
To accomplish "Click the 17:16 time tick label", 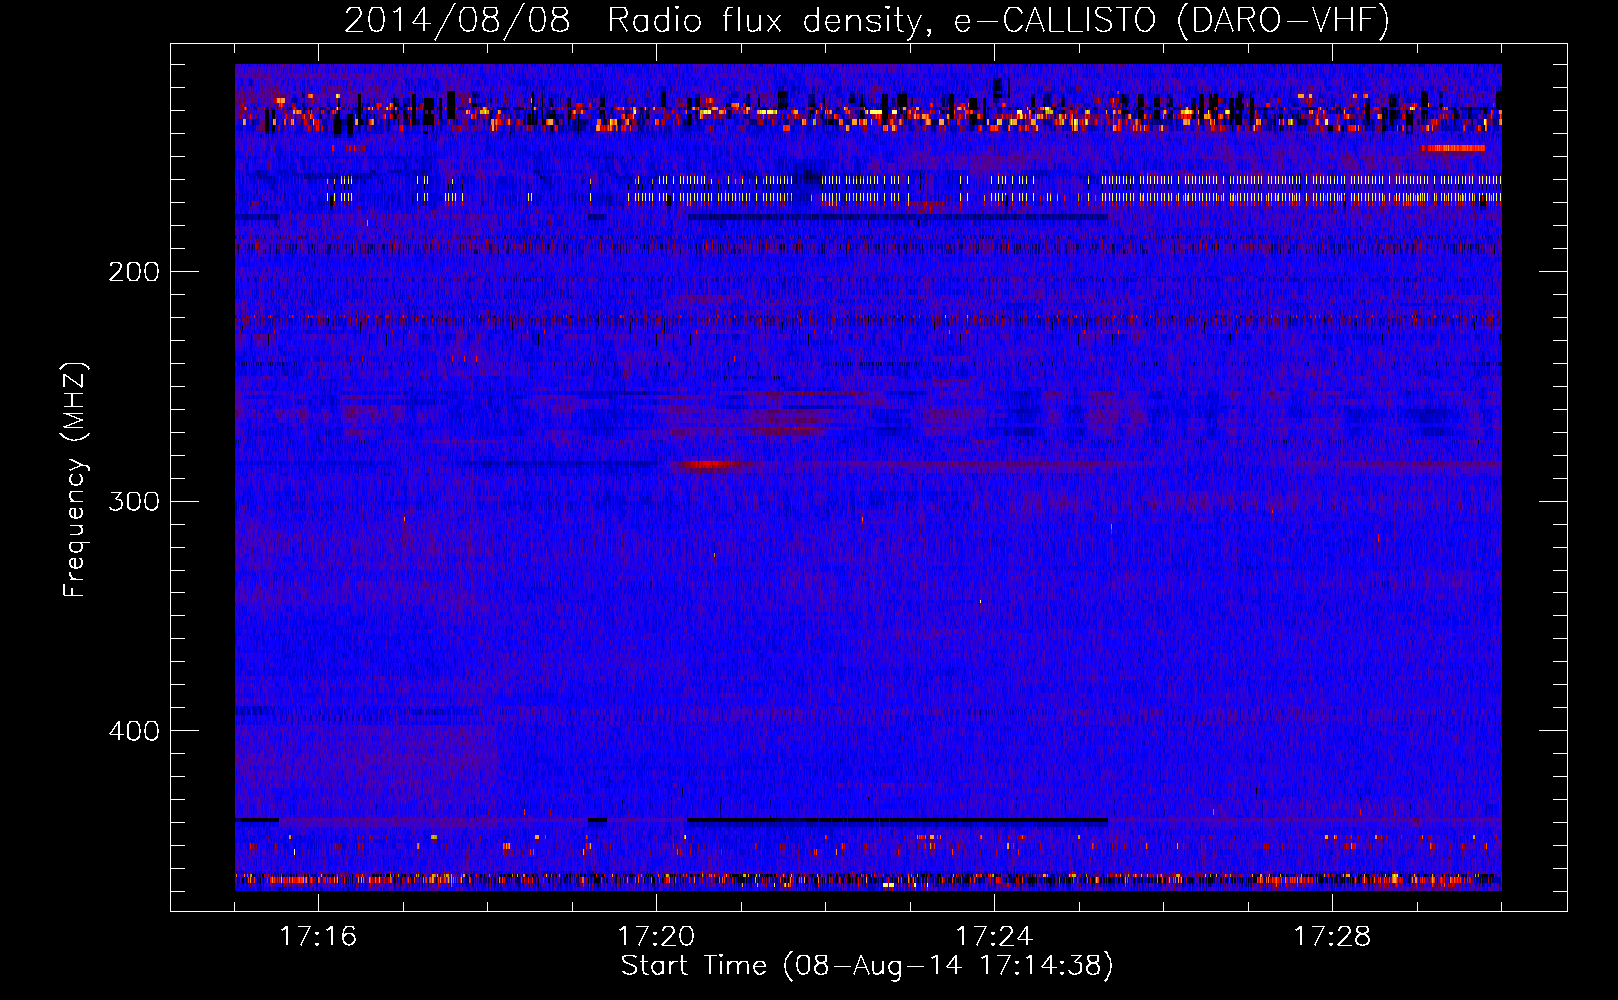I will click(x=318, y=937).
